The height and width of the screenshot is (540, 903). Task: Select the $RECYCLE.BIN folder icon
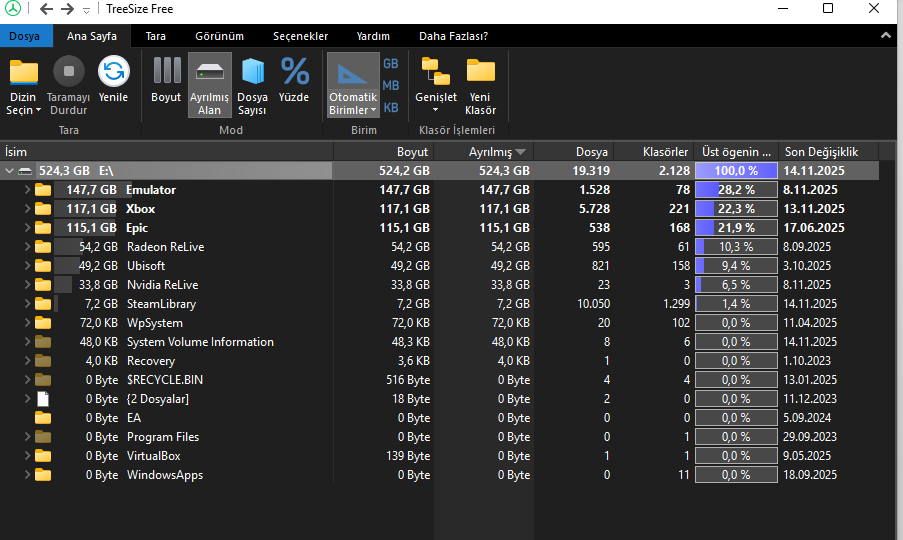pyautogui.click(x=43, y=380)
